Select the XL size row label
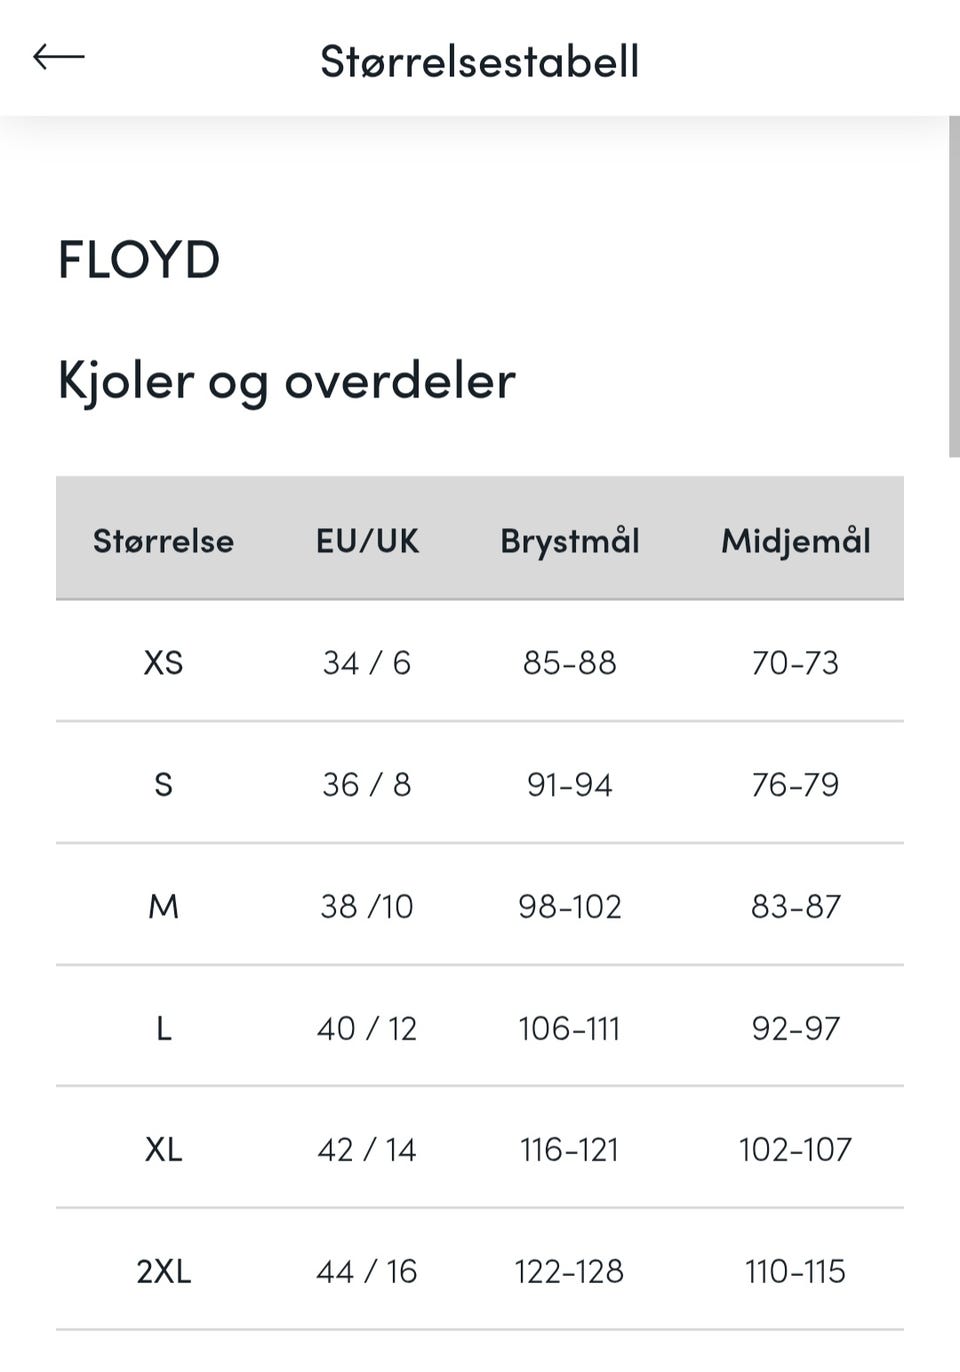 (163, 1149)
